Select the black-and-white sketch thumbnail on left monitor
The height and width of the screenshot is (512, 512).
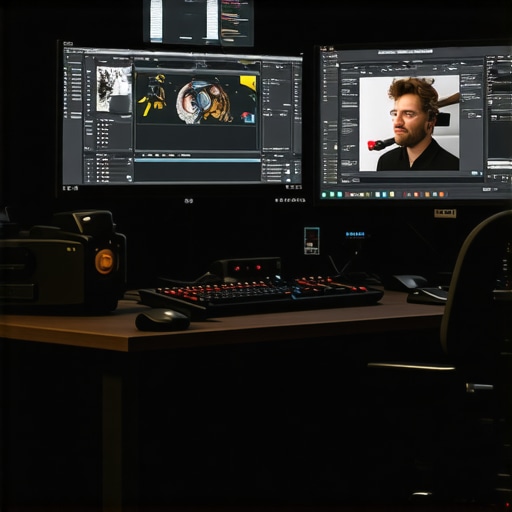click(114, 89)
